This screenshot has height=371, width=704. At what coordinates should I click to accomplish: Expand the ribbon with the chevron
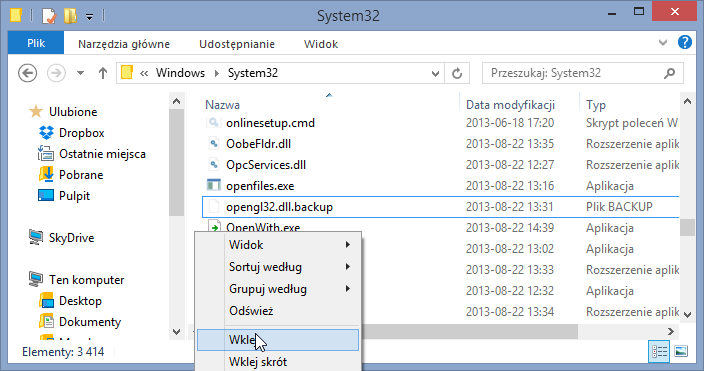pyautogui.click(x=663, y=43)
